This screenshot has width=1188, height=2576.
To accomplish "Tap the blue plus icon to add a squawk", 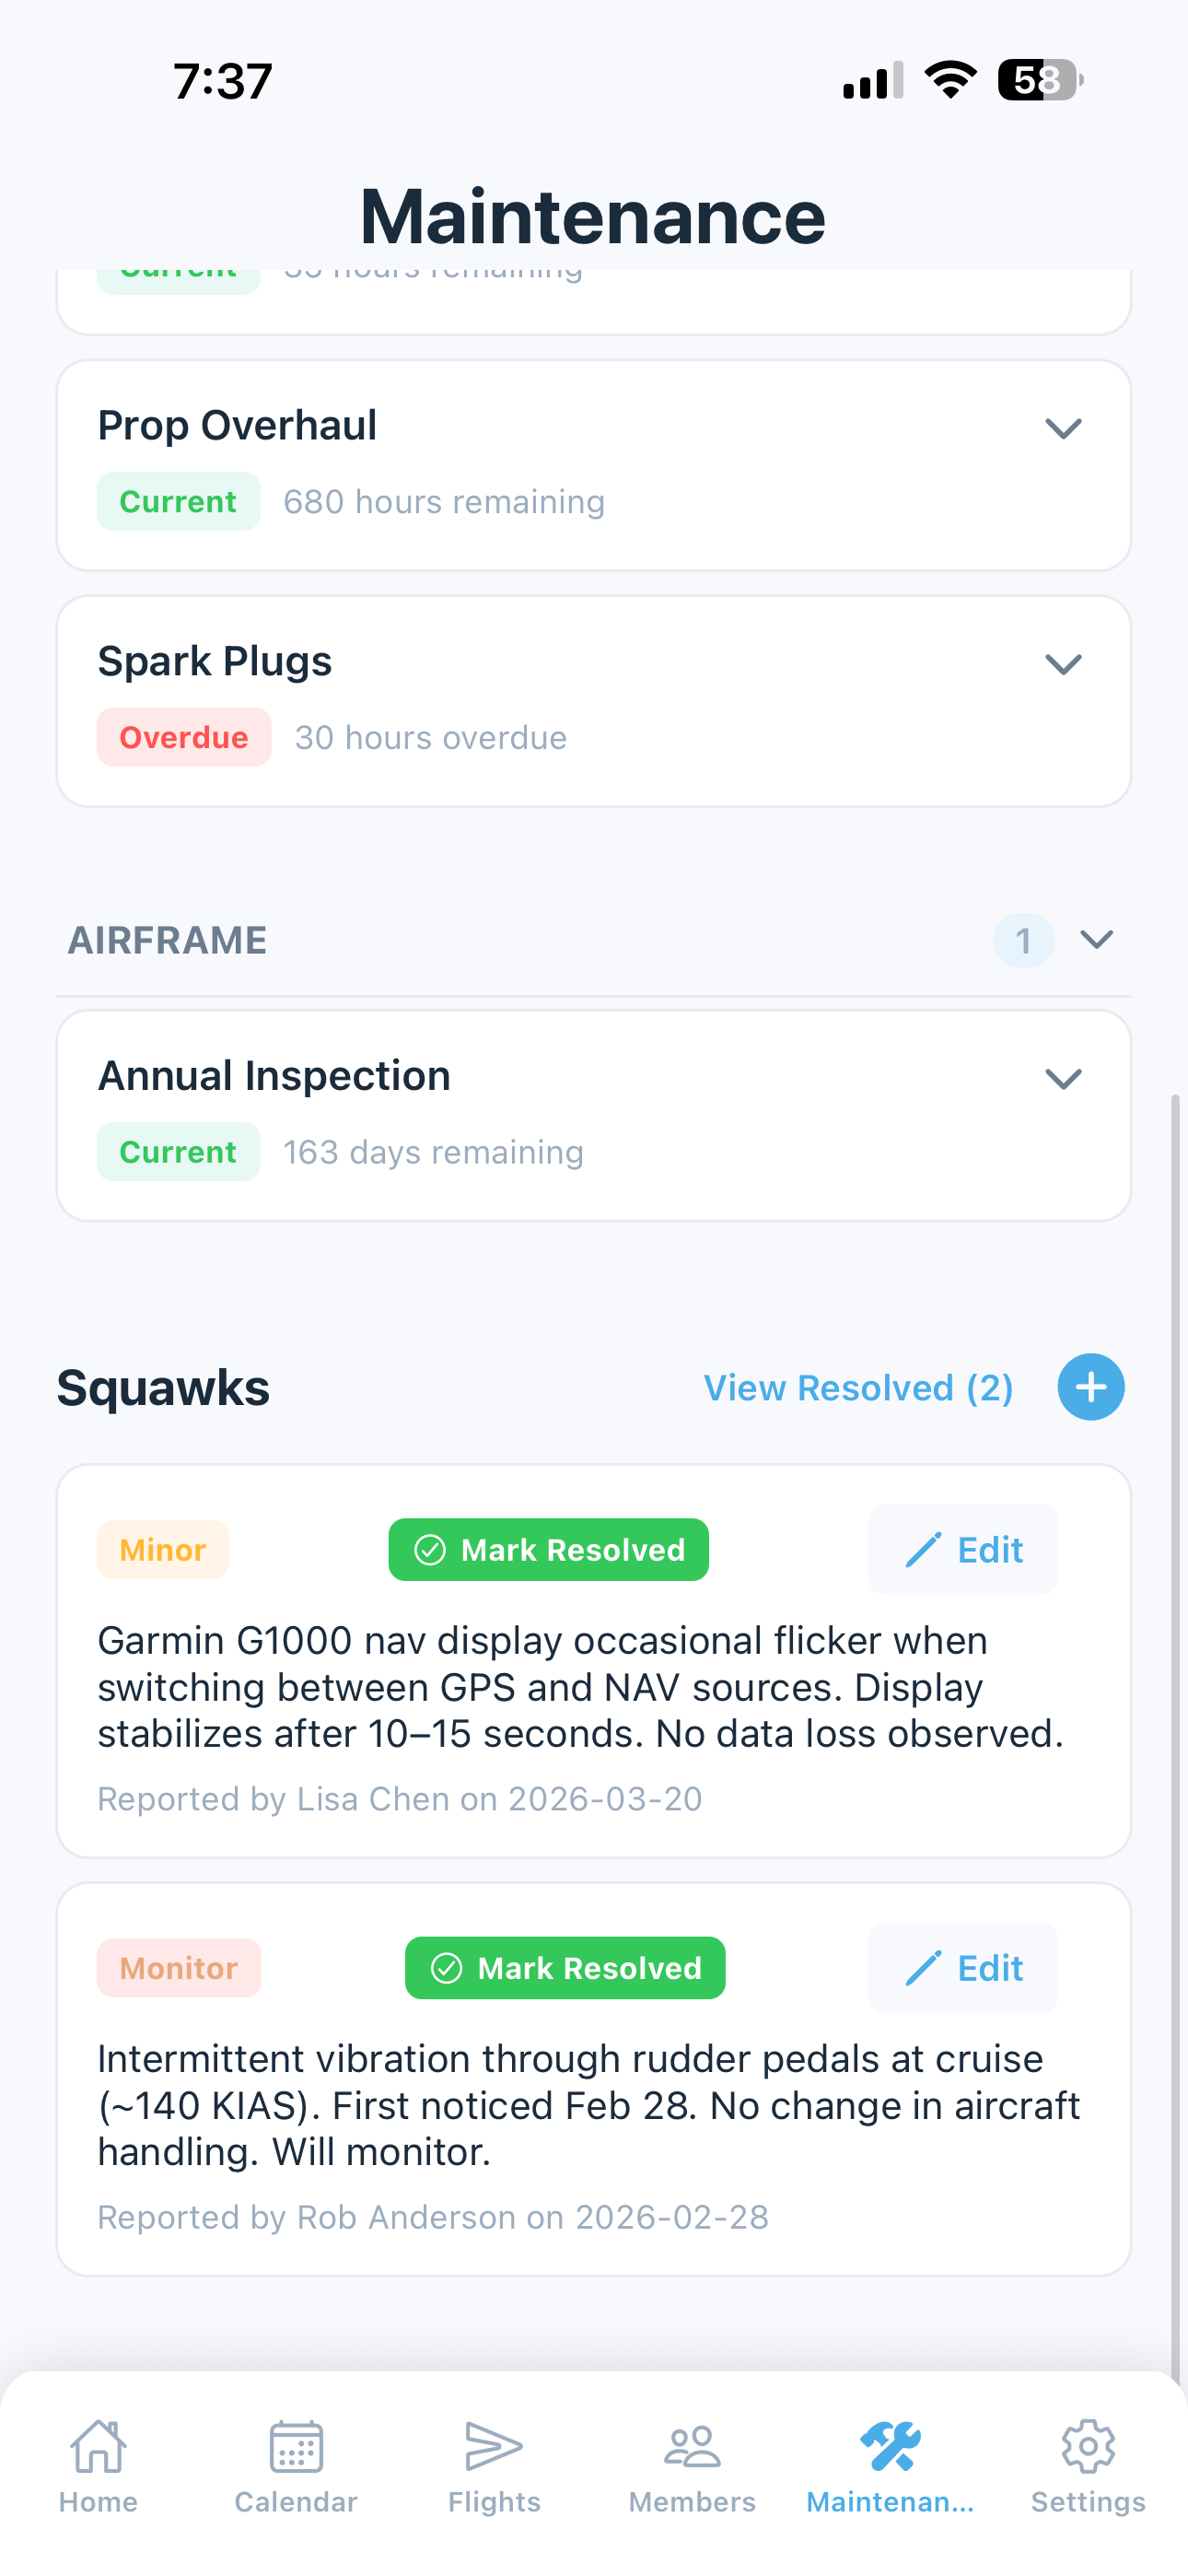I will (x=1090, y=1387).
